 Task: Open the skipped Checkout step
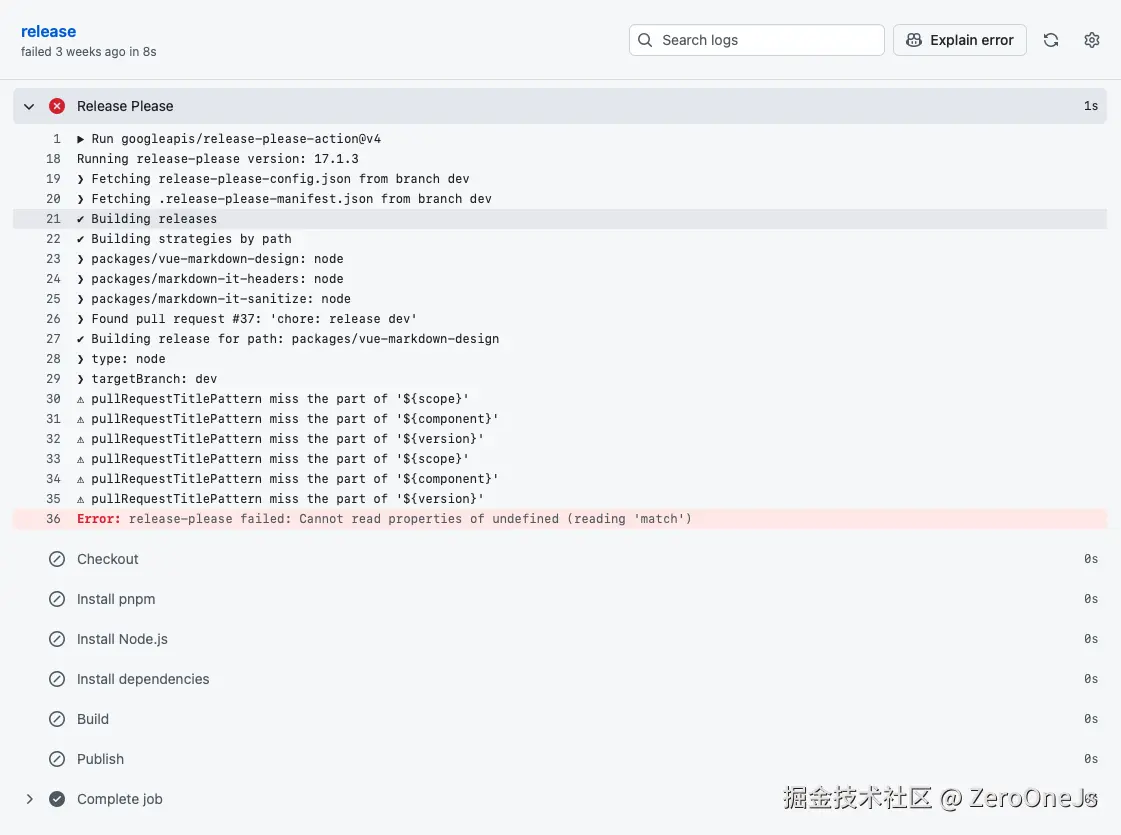(560, 559)
